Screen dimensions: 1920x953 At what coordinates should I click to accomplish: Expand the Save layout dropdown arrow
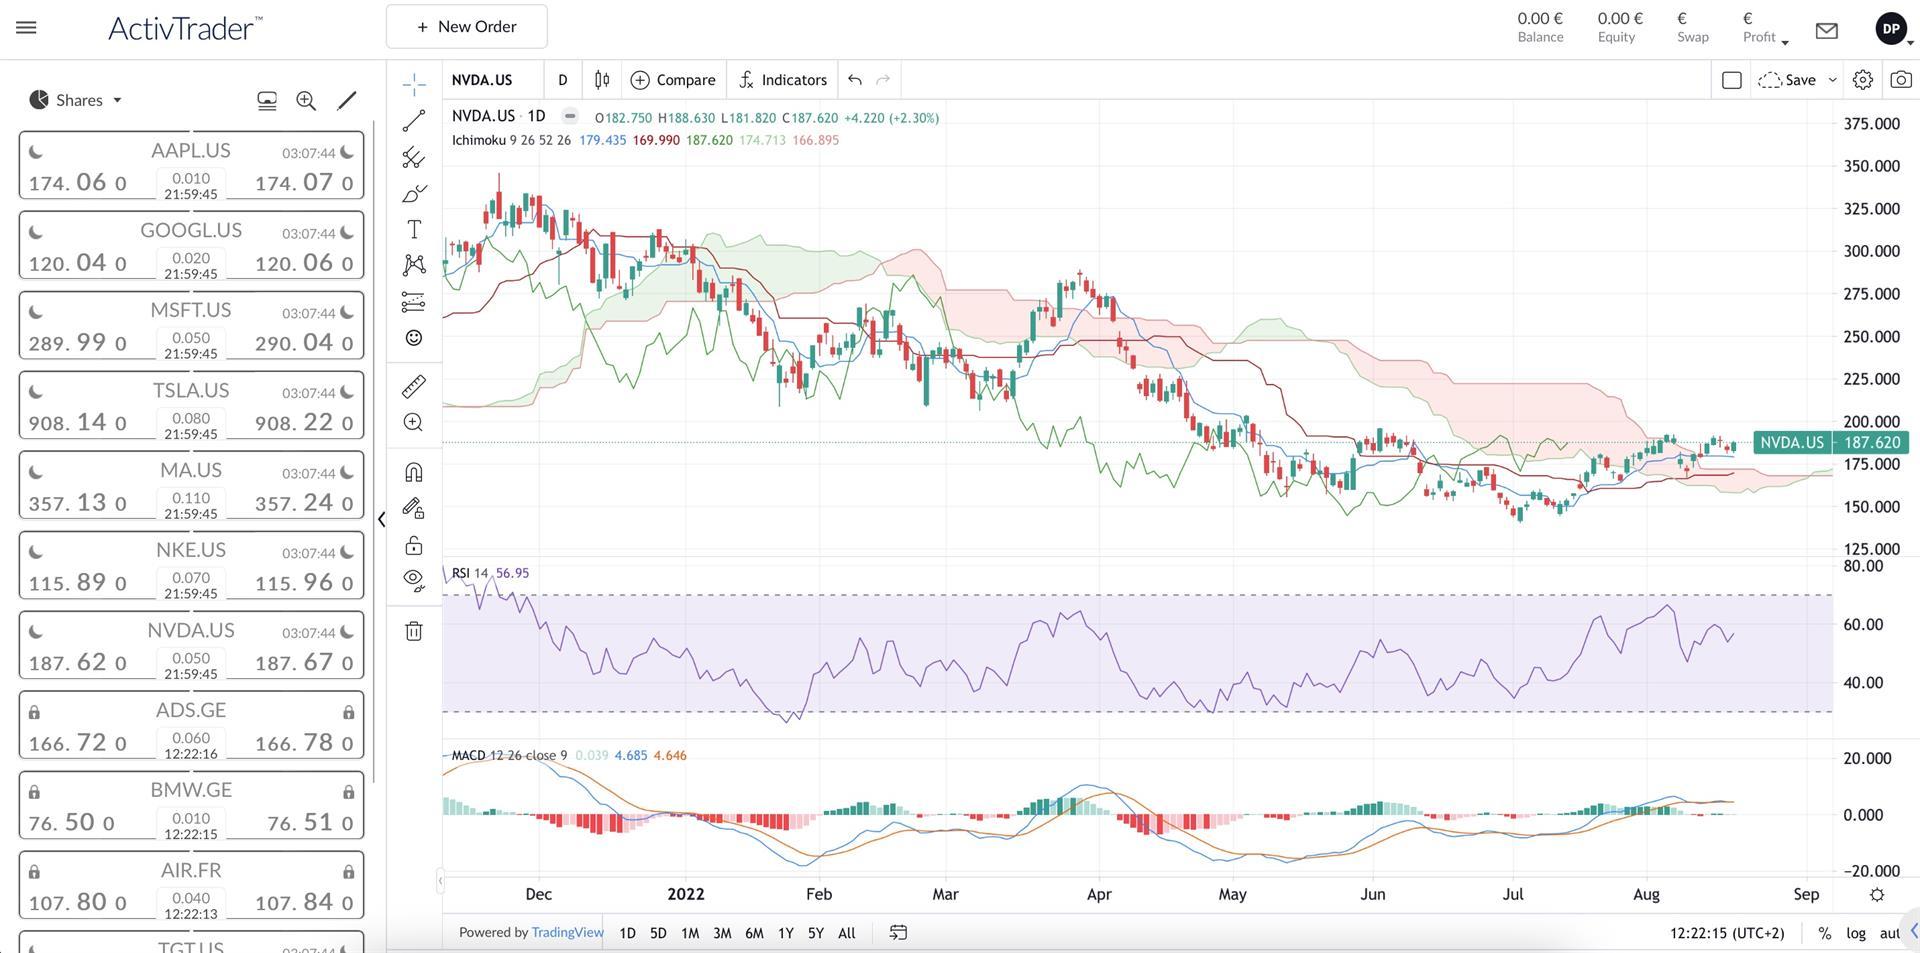point(1832,80)
